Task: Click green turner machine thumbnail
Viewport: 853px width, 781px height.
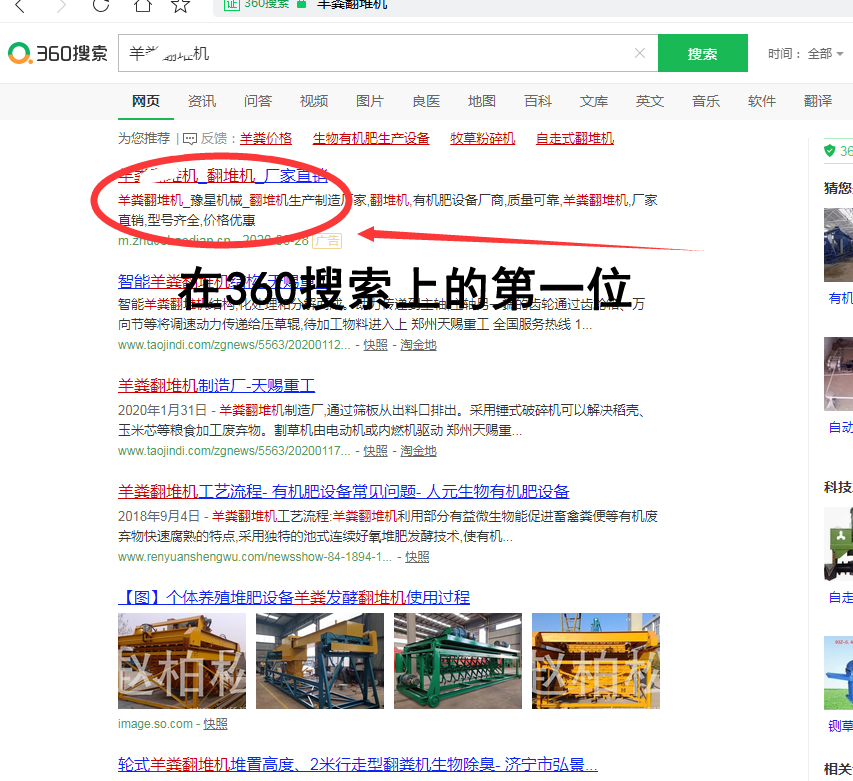Action: (x=458, y=661)
